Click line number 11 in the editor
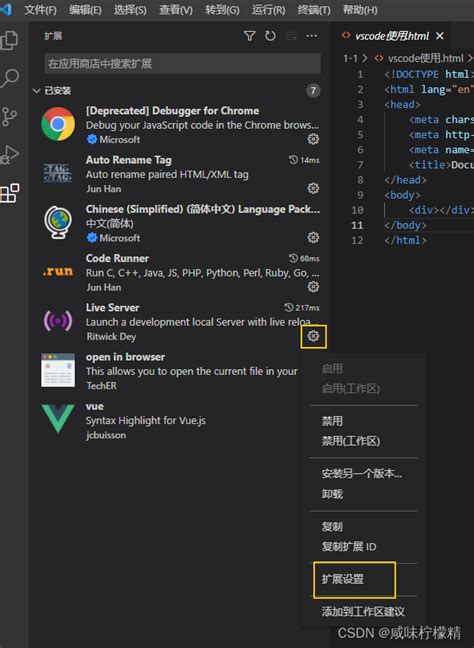Screen dimensions: 474x648 point(357,225)
